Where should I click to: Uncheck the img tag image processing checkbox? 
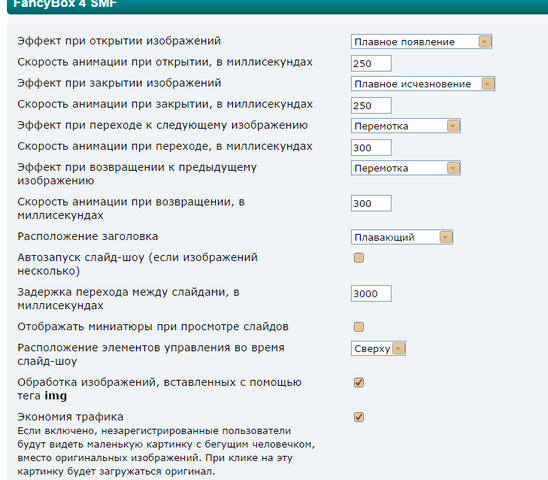tap(359, 382)
